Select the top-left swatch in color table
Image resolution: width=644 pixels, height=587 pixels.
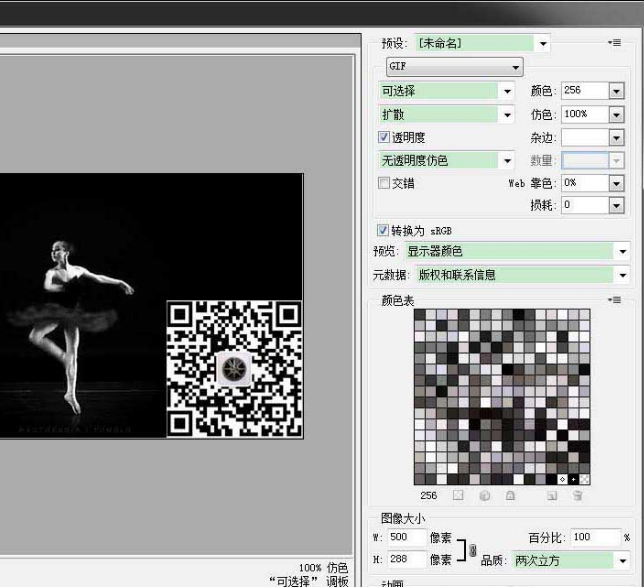pyautogui.click(x=420, y=314)
